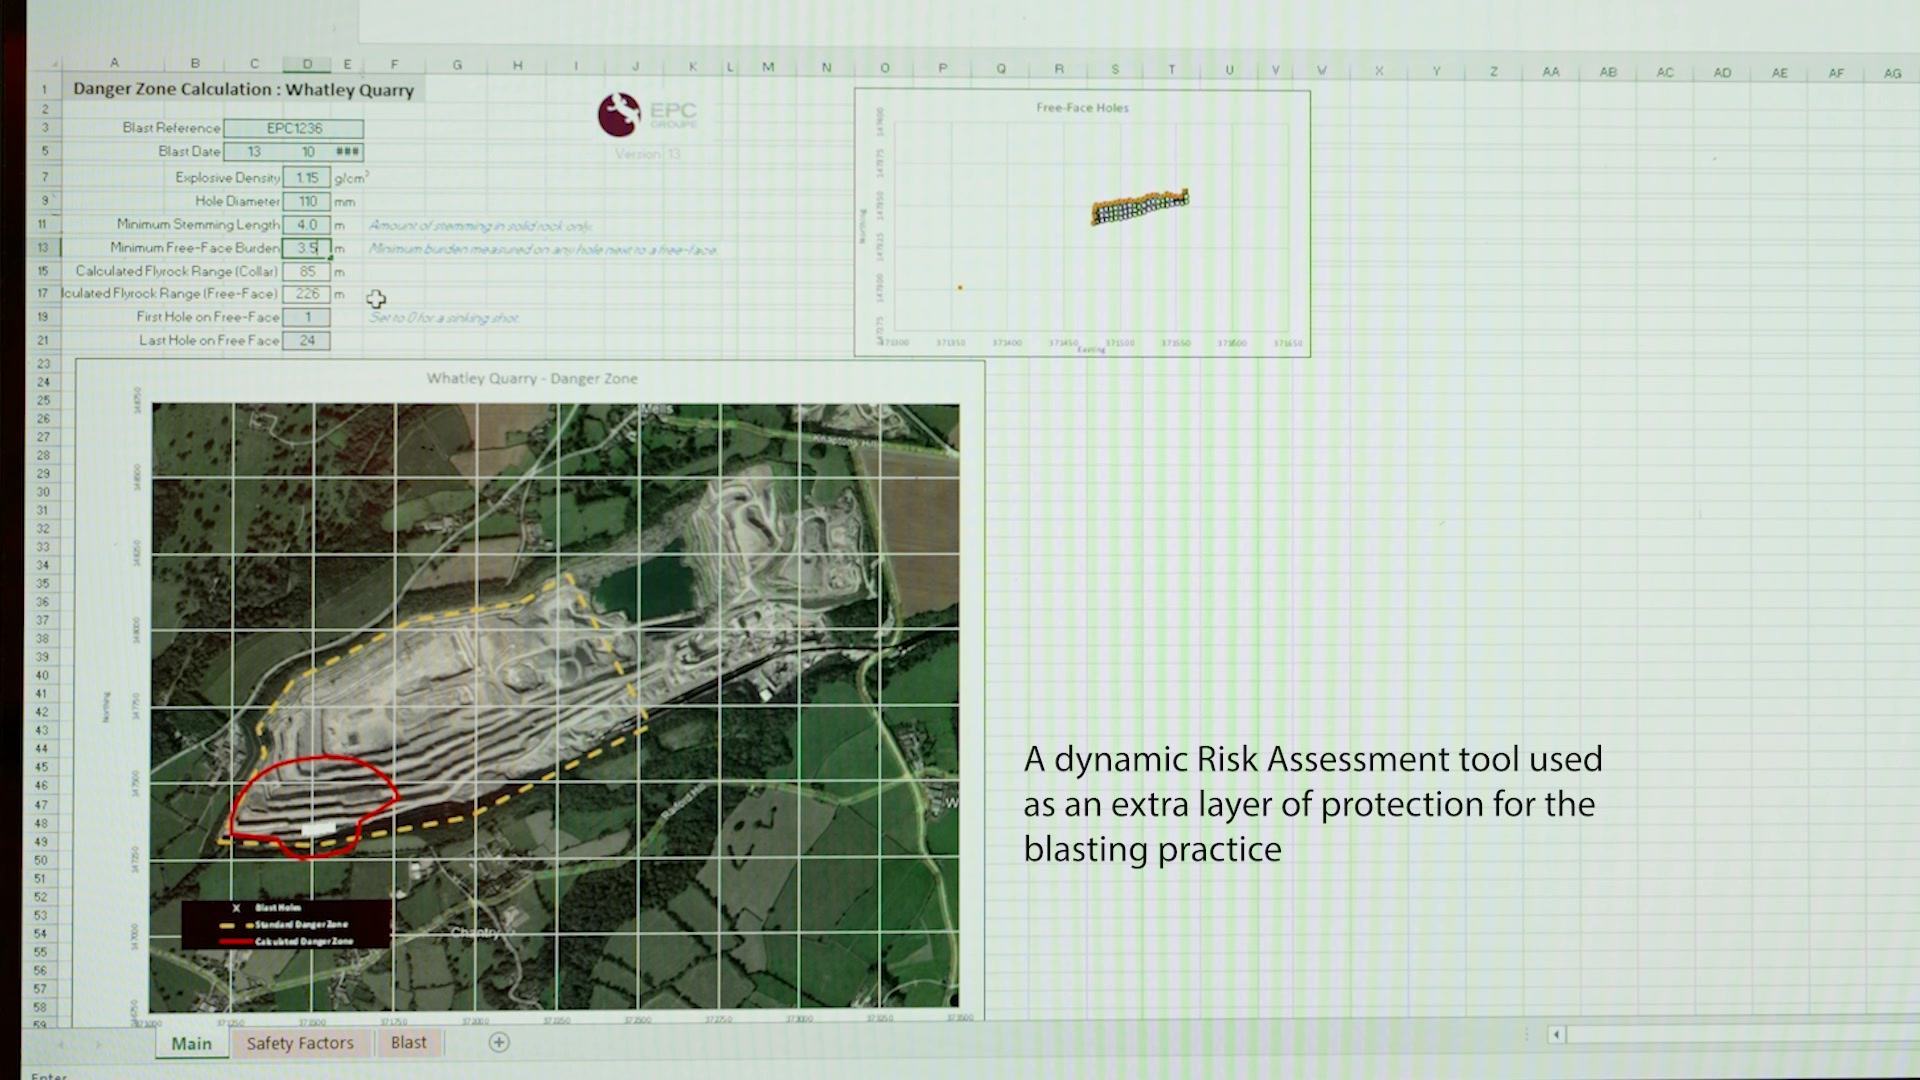This screenshot has width=1920, height=1080.
Task: Click Blast Reference cell EPC1236
Action: click(x=294, y=128)
